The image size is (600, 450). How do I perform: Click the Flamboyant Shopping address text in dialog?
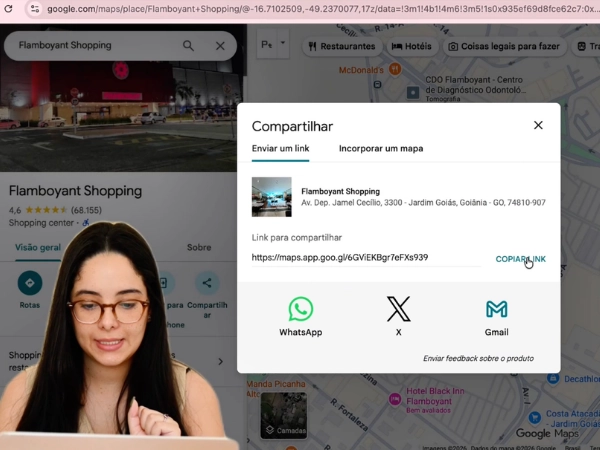(x=423, y=202)
